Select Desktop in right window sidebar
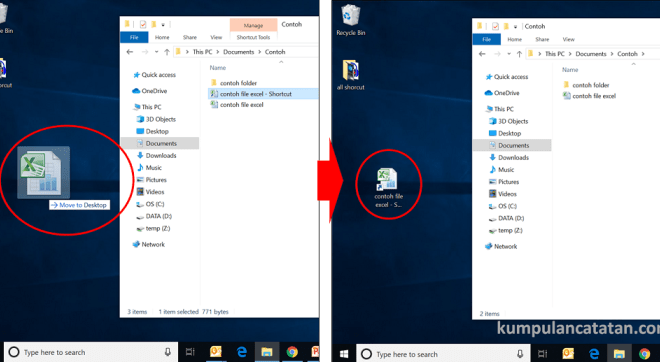 coord(505,133)
